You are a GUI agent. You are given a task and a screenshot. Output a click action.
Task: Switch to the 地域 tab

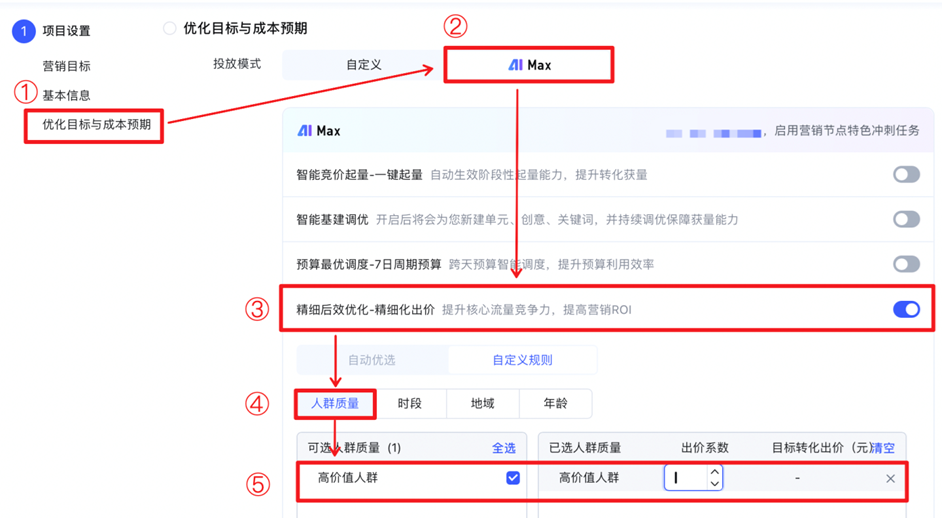(483, 404)
